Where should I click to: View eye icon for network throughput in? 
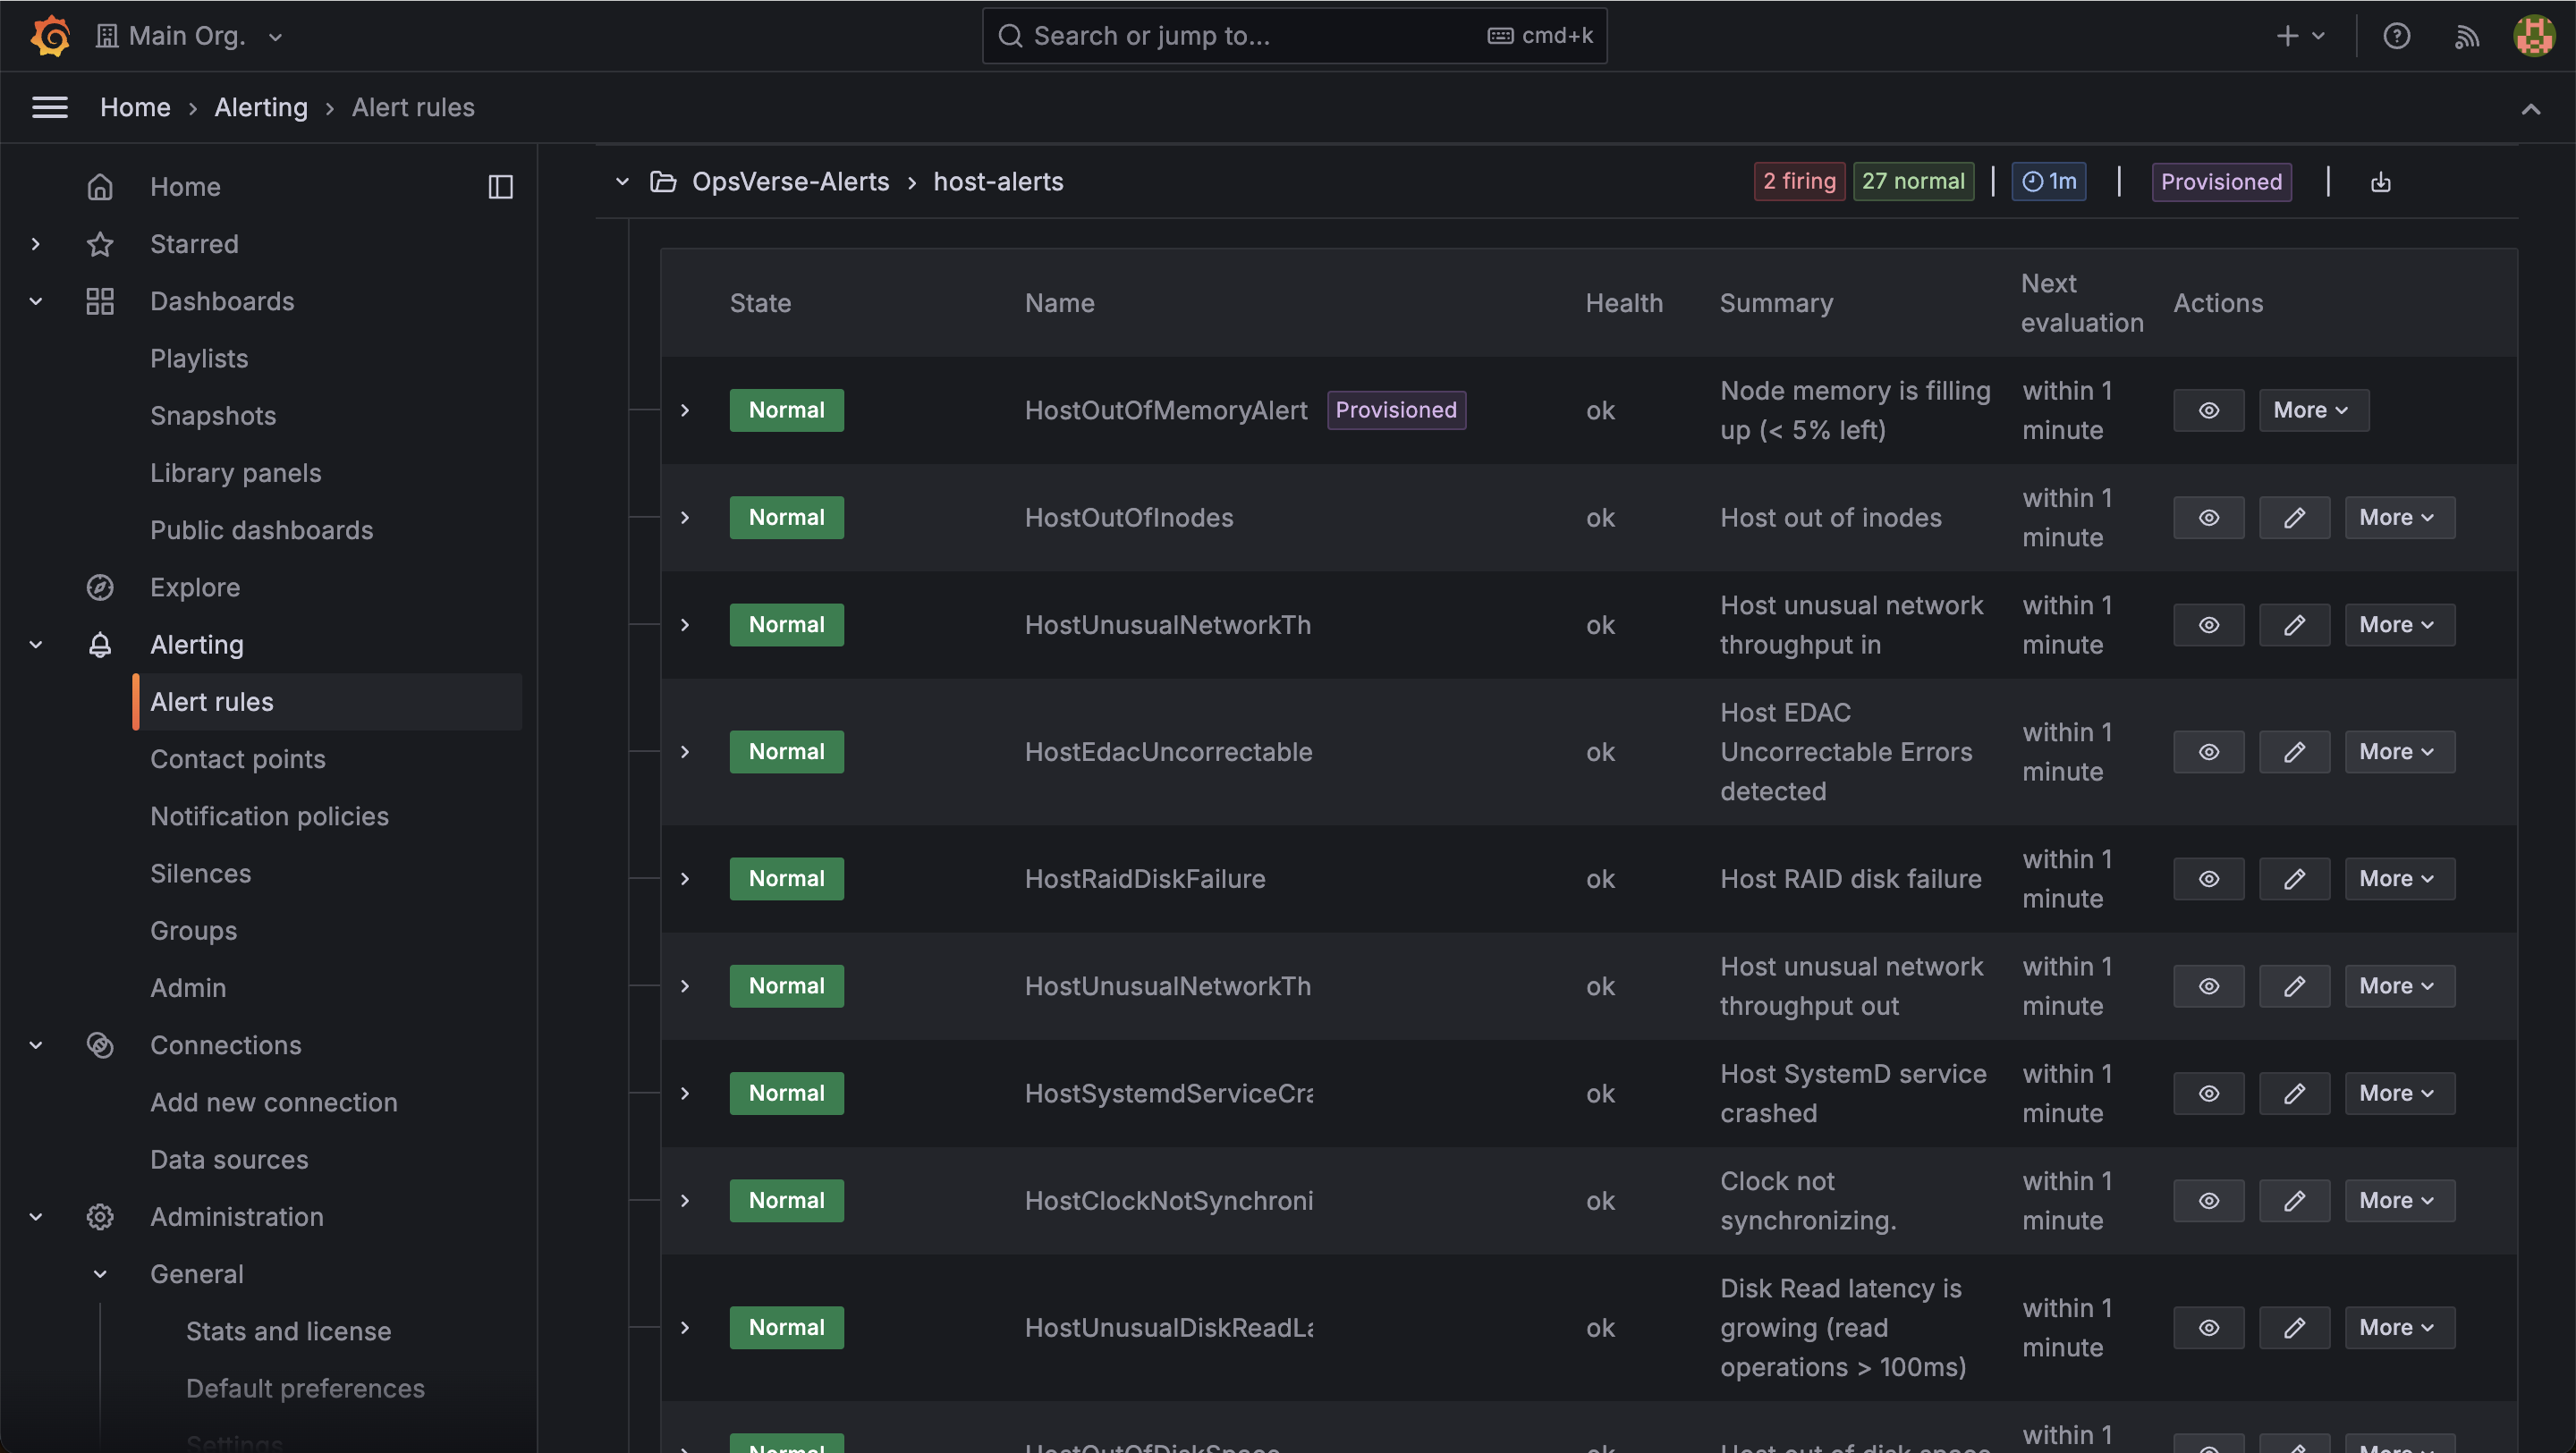2208,625
